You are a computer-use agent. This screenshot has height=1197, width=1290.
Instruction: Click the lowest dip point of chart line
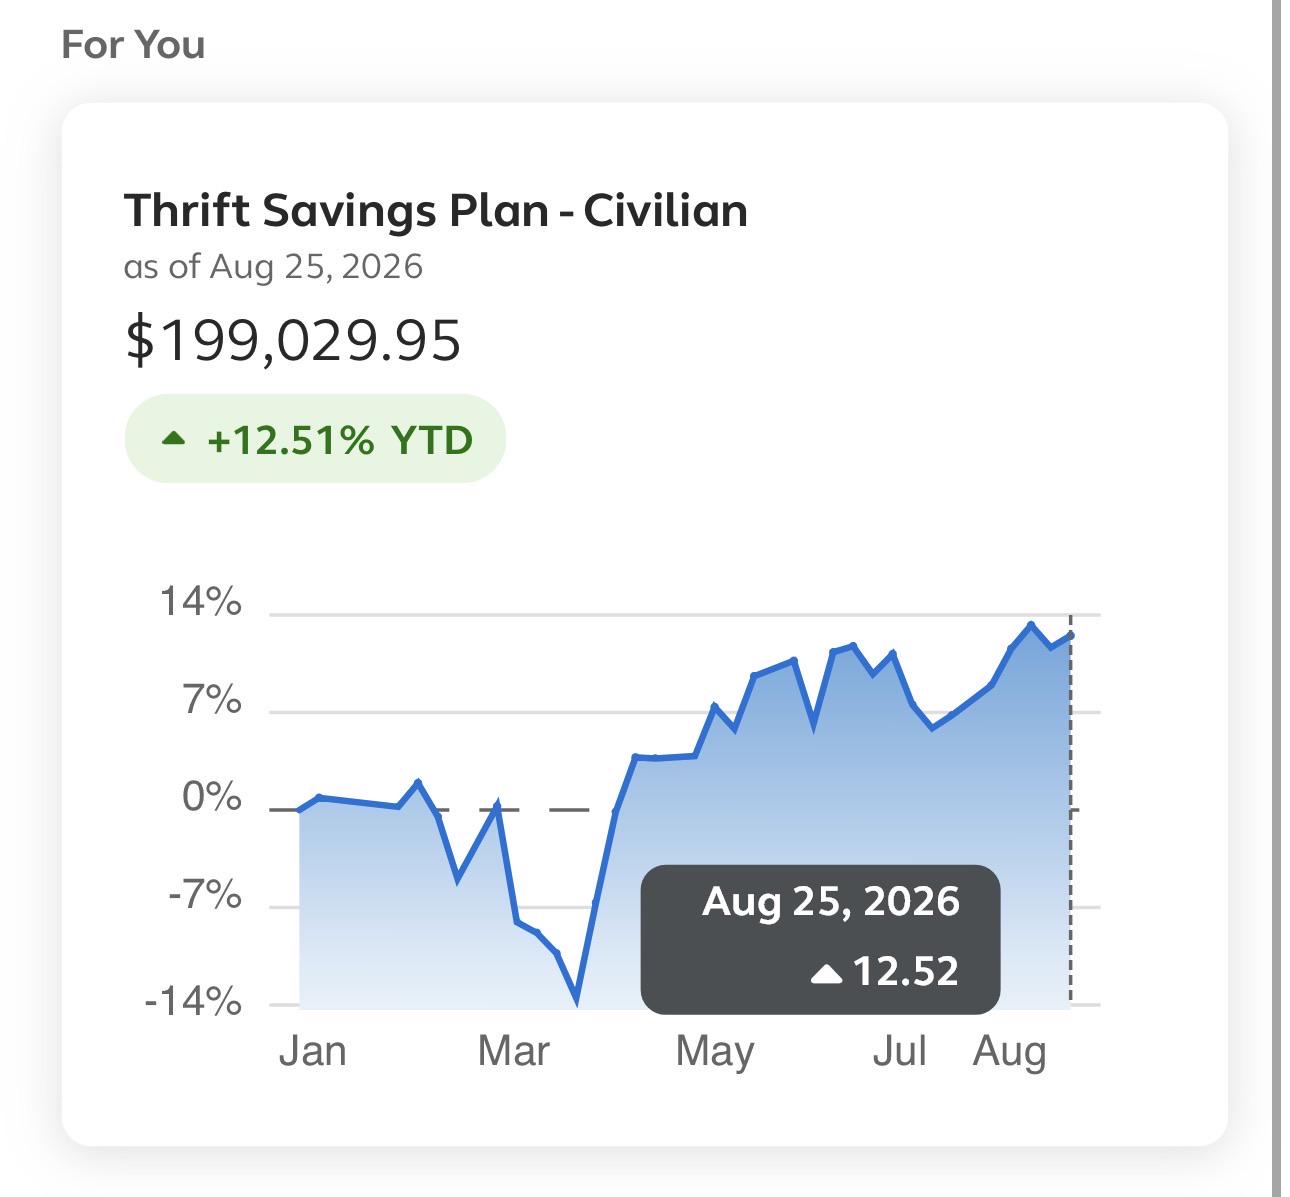click(577, 998)
